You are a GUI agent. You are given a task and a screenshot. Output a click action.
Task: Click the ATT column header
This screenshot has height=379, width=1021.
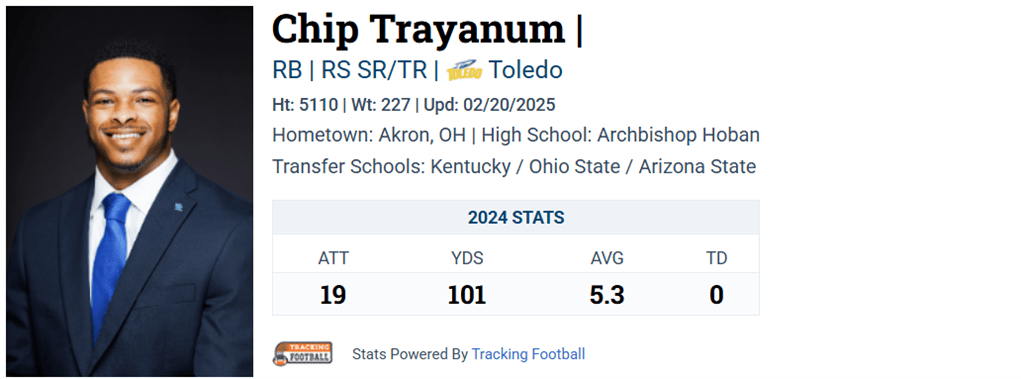pos(333,259)
